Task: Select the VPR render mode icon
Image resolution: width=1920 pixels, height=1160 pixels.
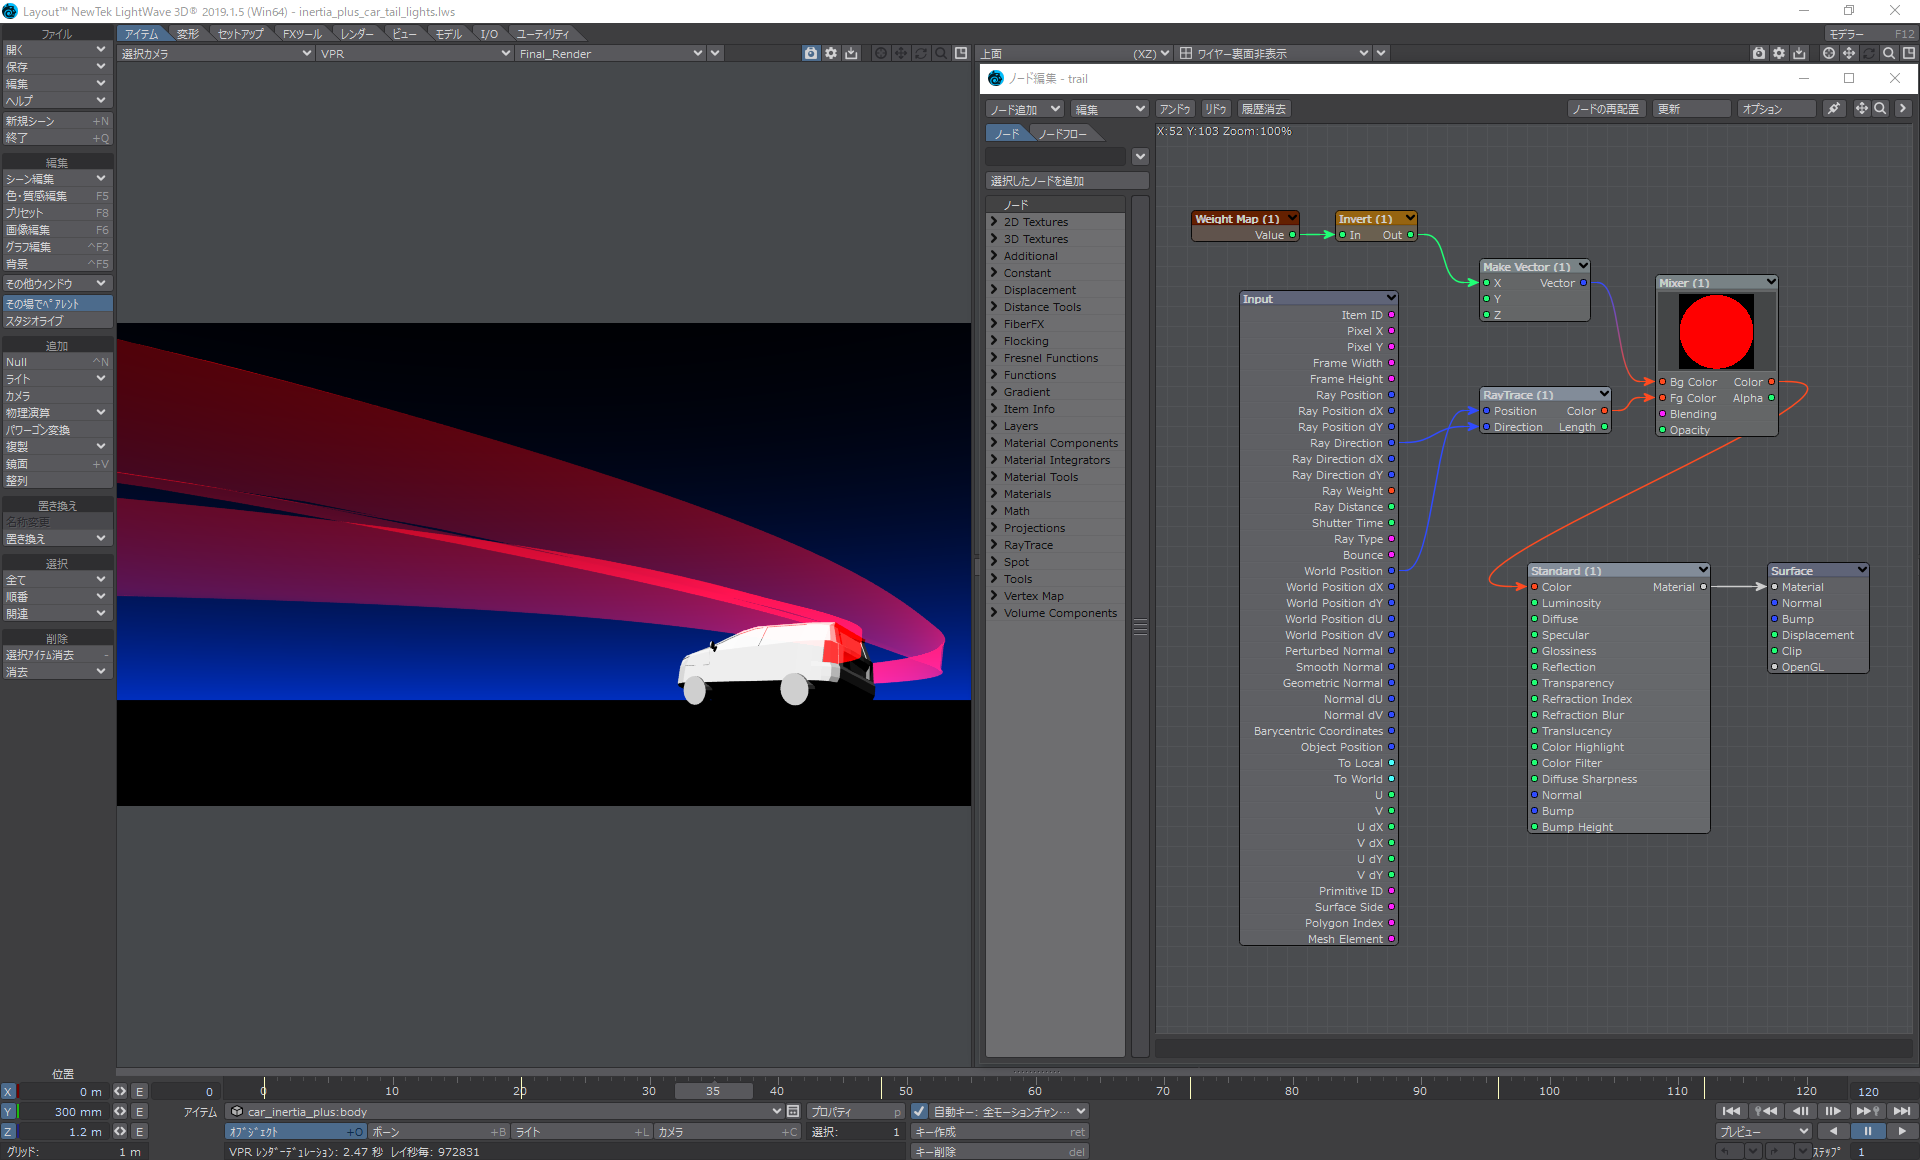Action: coord(808,53)
